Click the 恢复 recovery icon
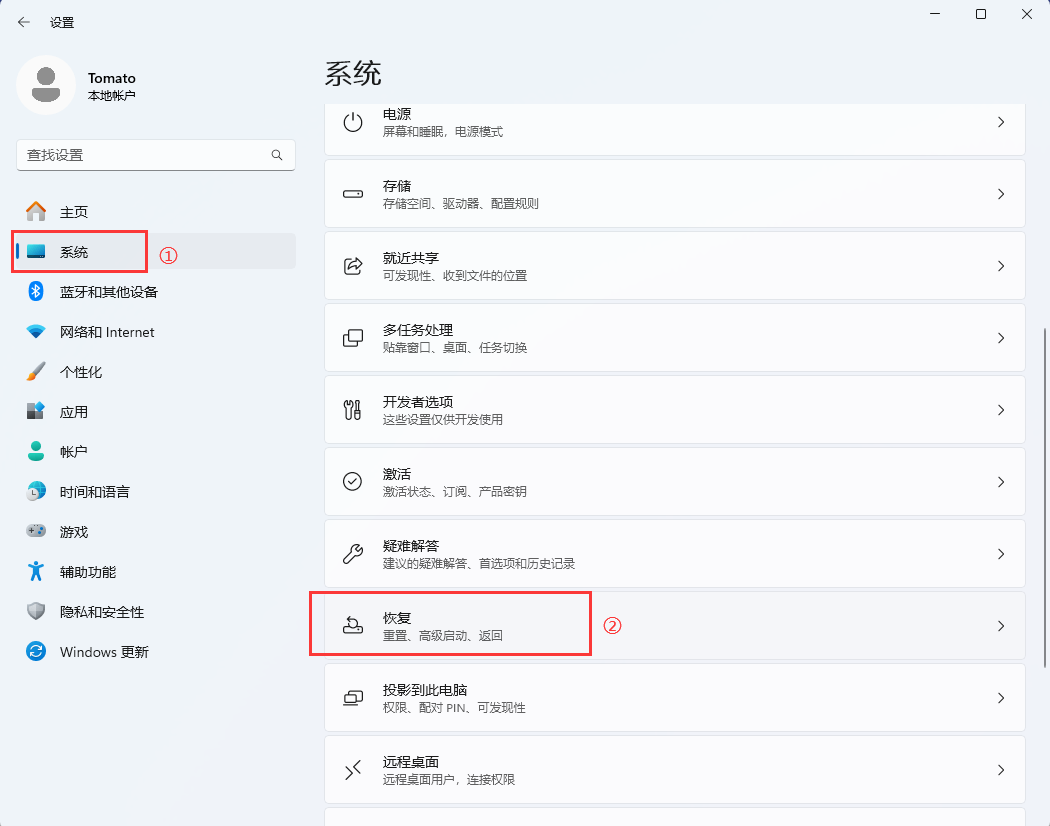This screenshot has width=1050, height=826. (x=352, y=626)
